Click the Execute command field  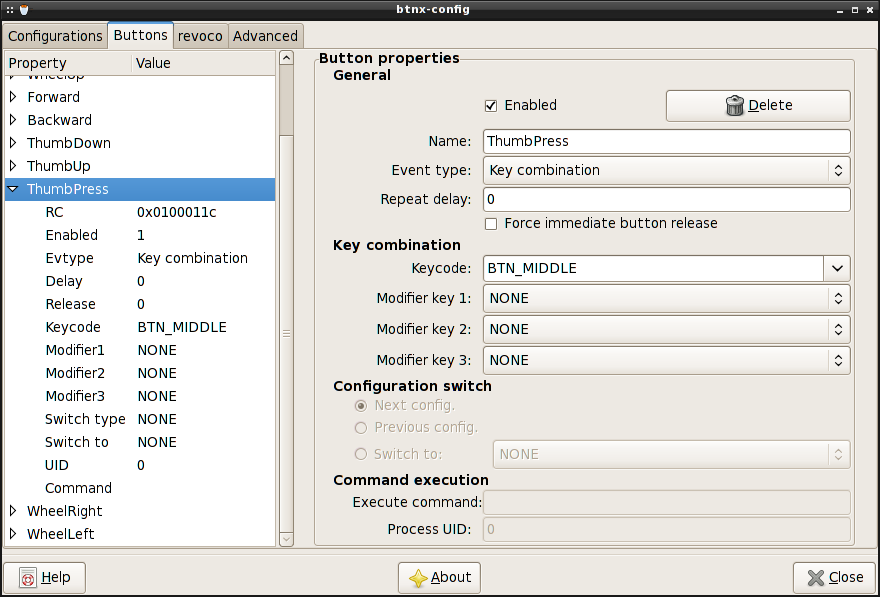[667, 503]
